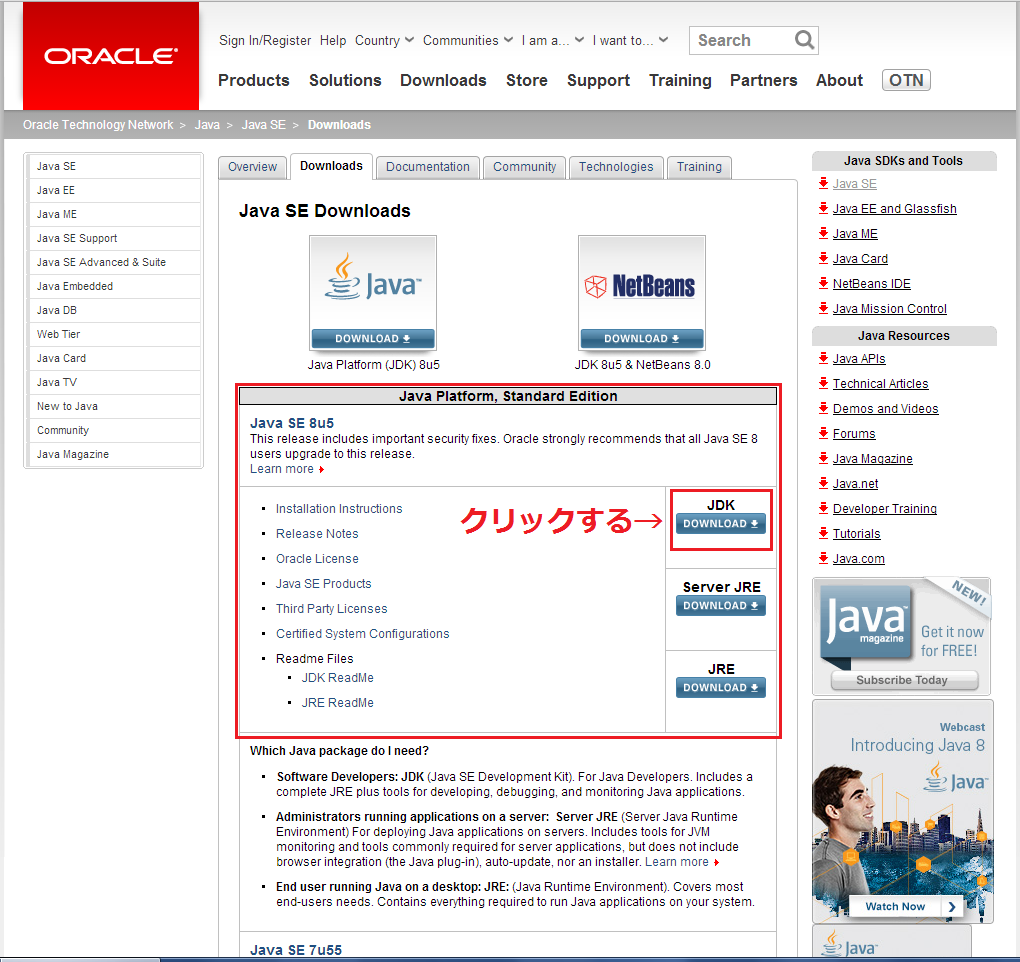Open the JDK ReadMe link
The image size is (1020, 962).
pos(337,678)
